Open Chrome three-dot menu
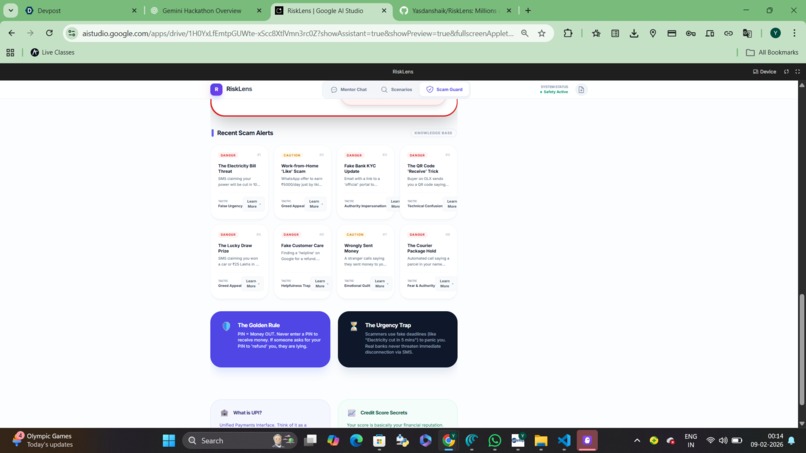806x453 pixels. (794, 33)
